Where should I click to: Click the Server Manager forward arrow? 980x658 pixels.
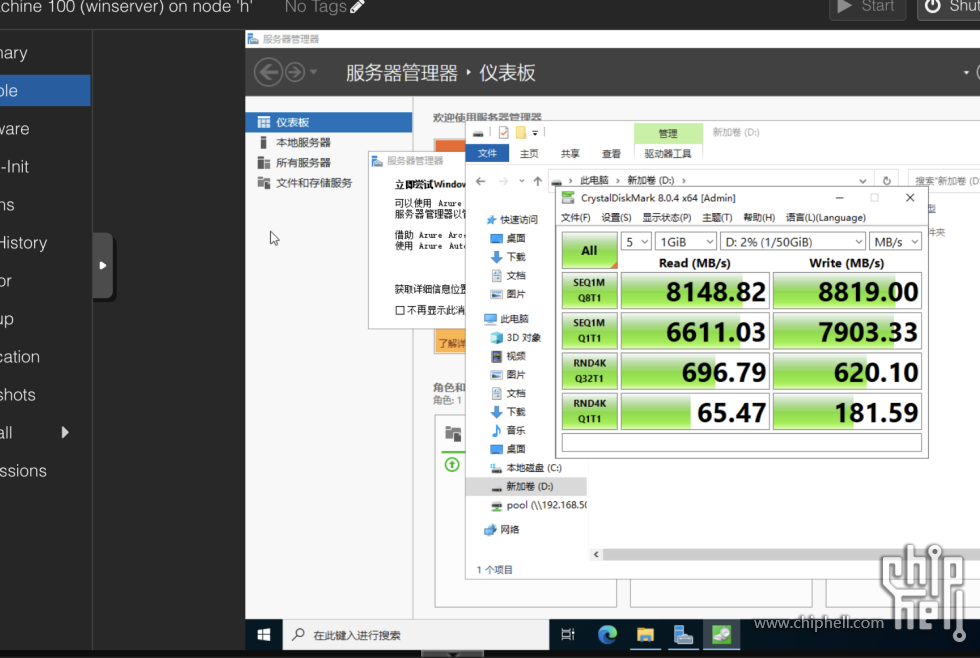[x=295, y=72]
